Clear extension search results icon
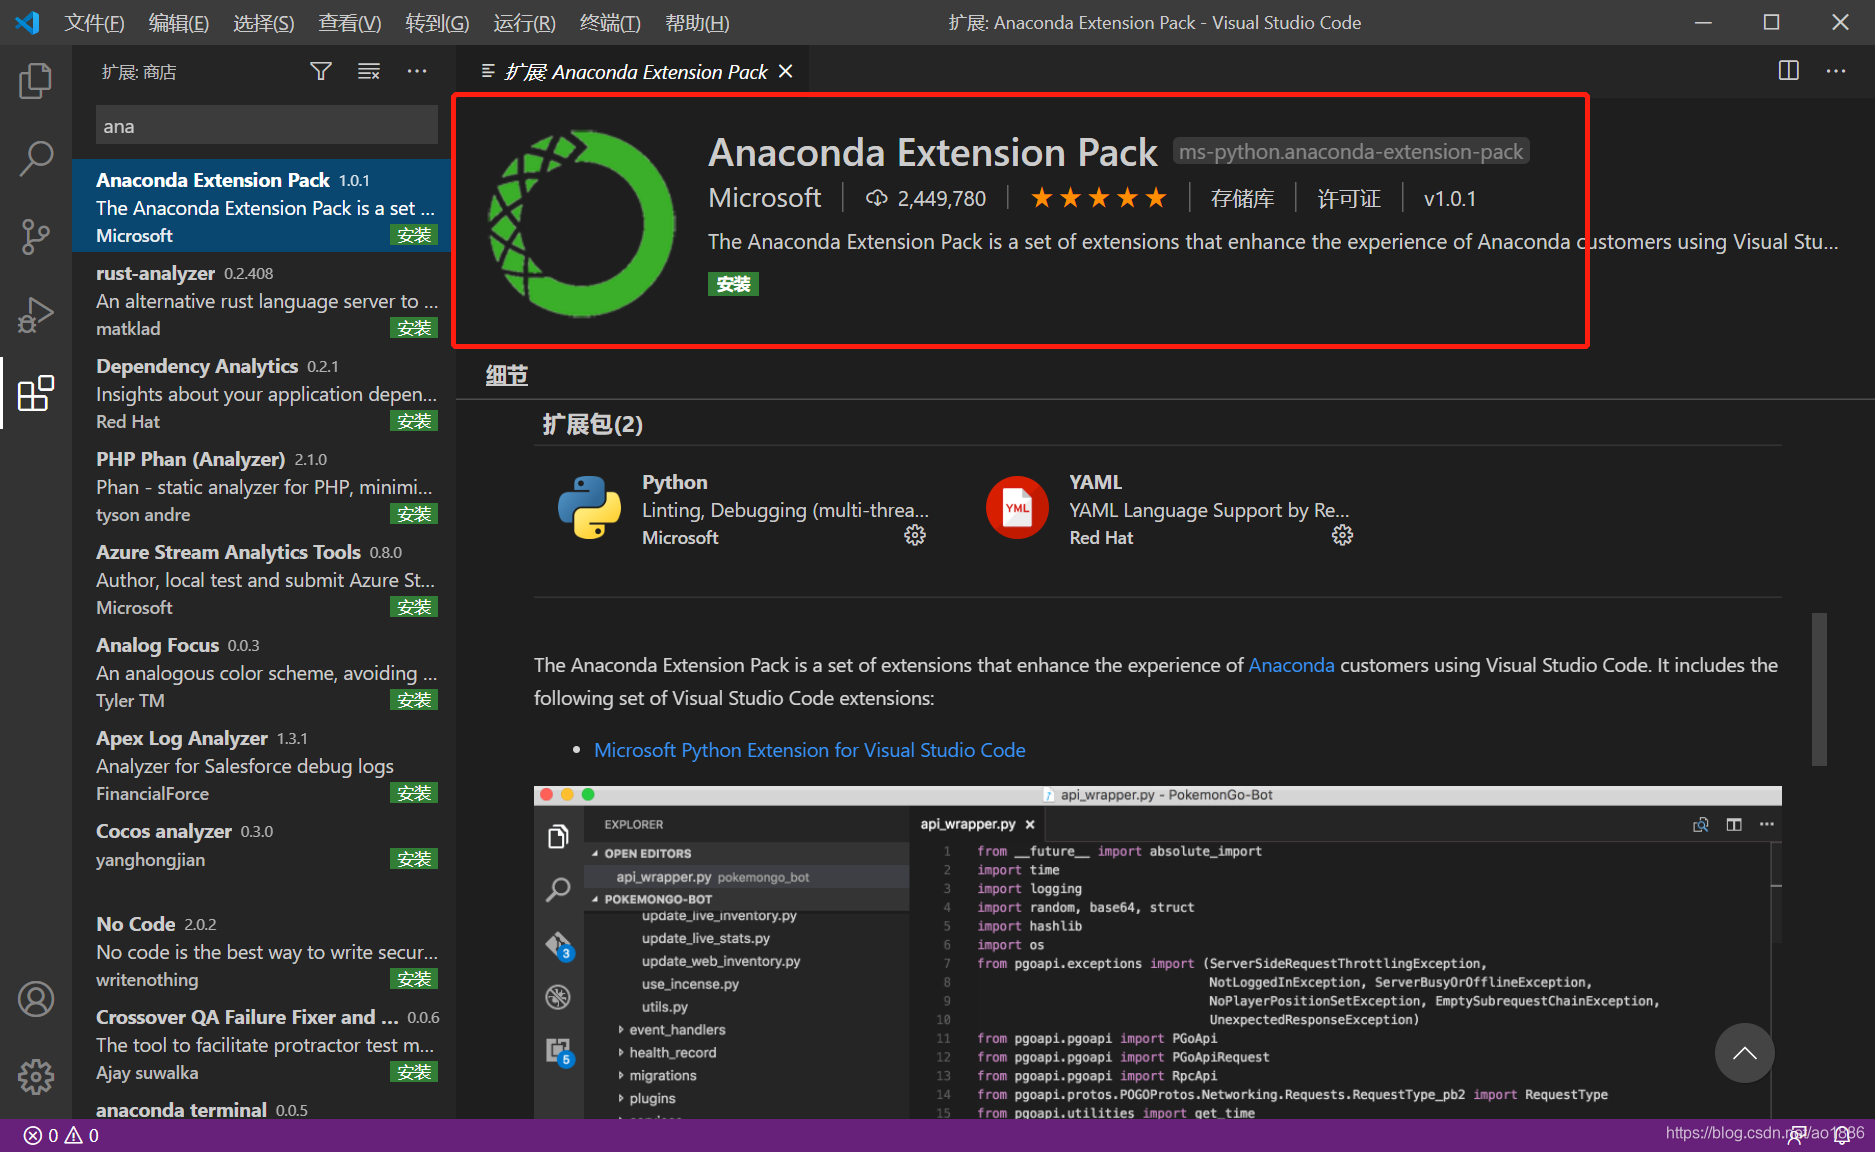 point(369,71)
